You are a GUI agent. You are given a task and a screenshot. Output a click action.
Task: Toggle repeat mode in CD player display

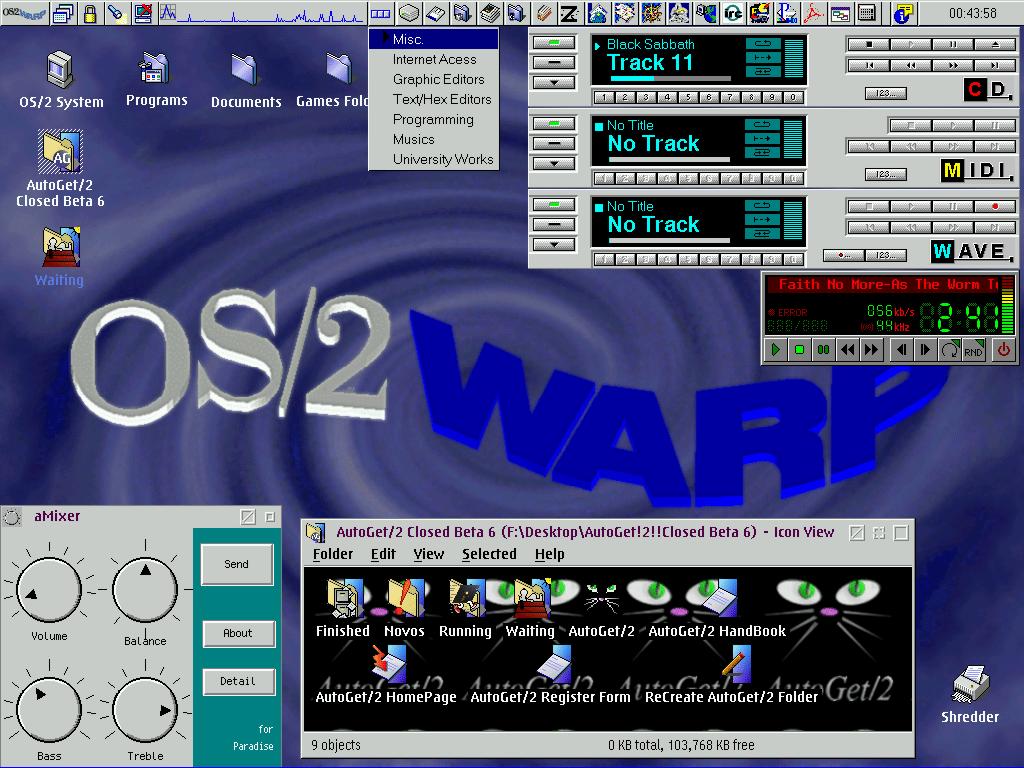763,44
